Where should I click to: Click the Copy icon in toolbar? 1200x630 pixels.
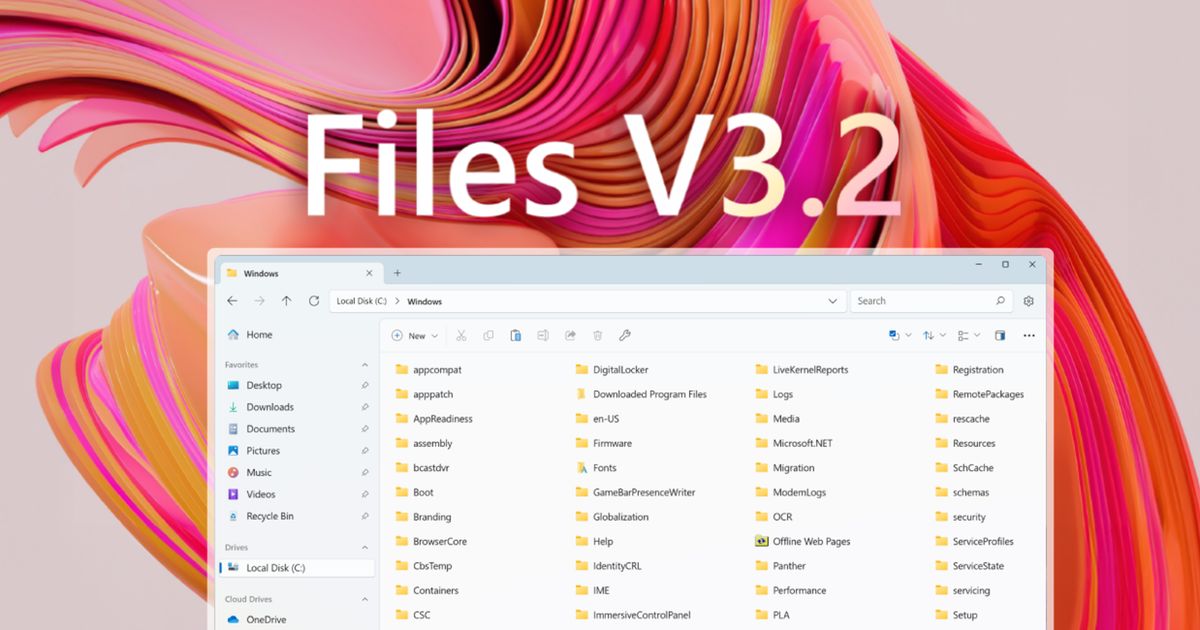click(x=488, y=336)
